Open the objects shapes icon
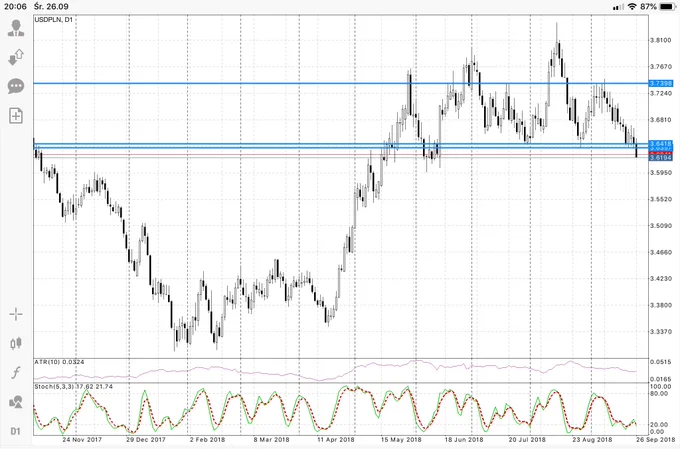Image resolution: width=680 pixels, height=449 pixels. tap(16, 402)
